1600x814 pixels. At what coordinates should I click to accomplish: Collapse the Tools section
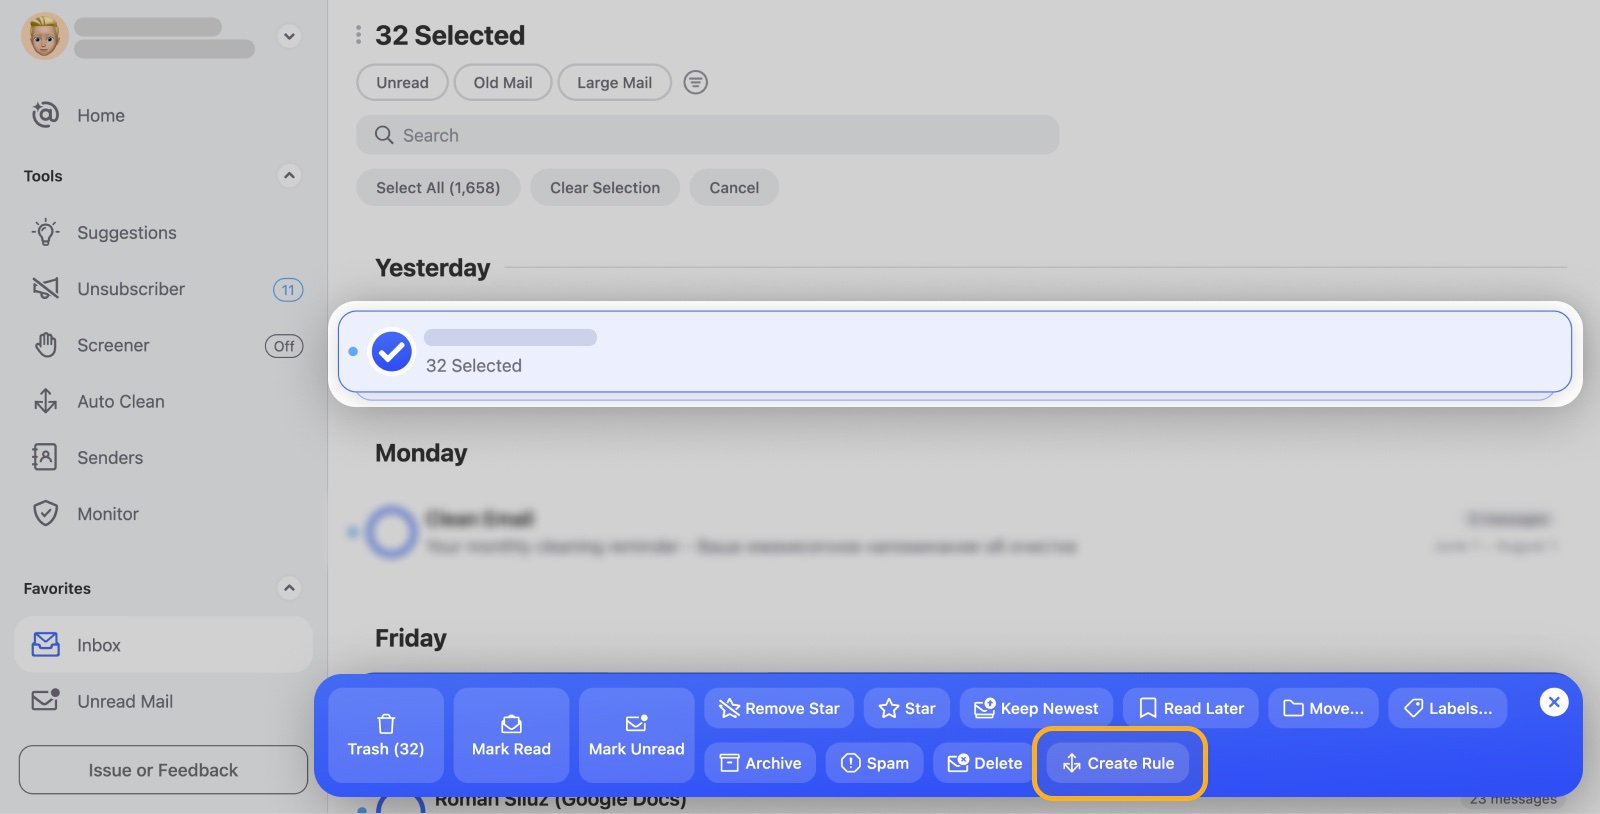pyautogui.click(x=288, y=175)
